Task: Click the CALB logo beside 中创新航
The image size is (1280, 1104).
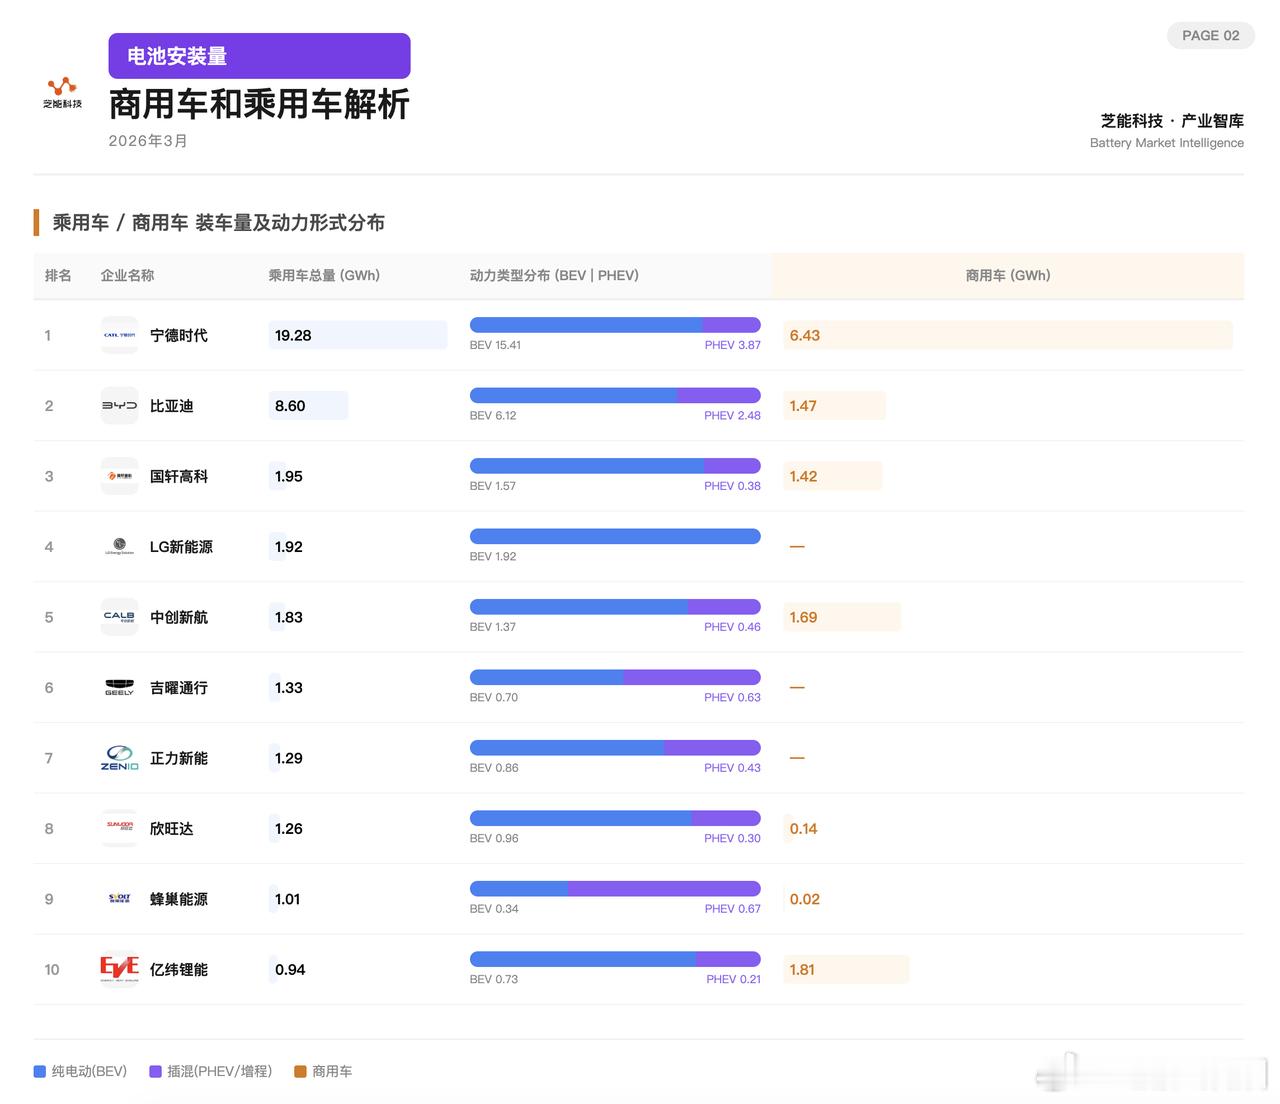Action: click(119, 617)
